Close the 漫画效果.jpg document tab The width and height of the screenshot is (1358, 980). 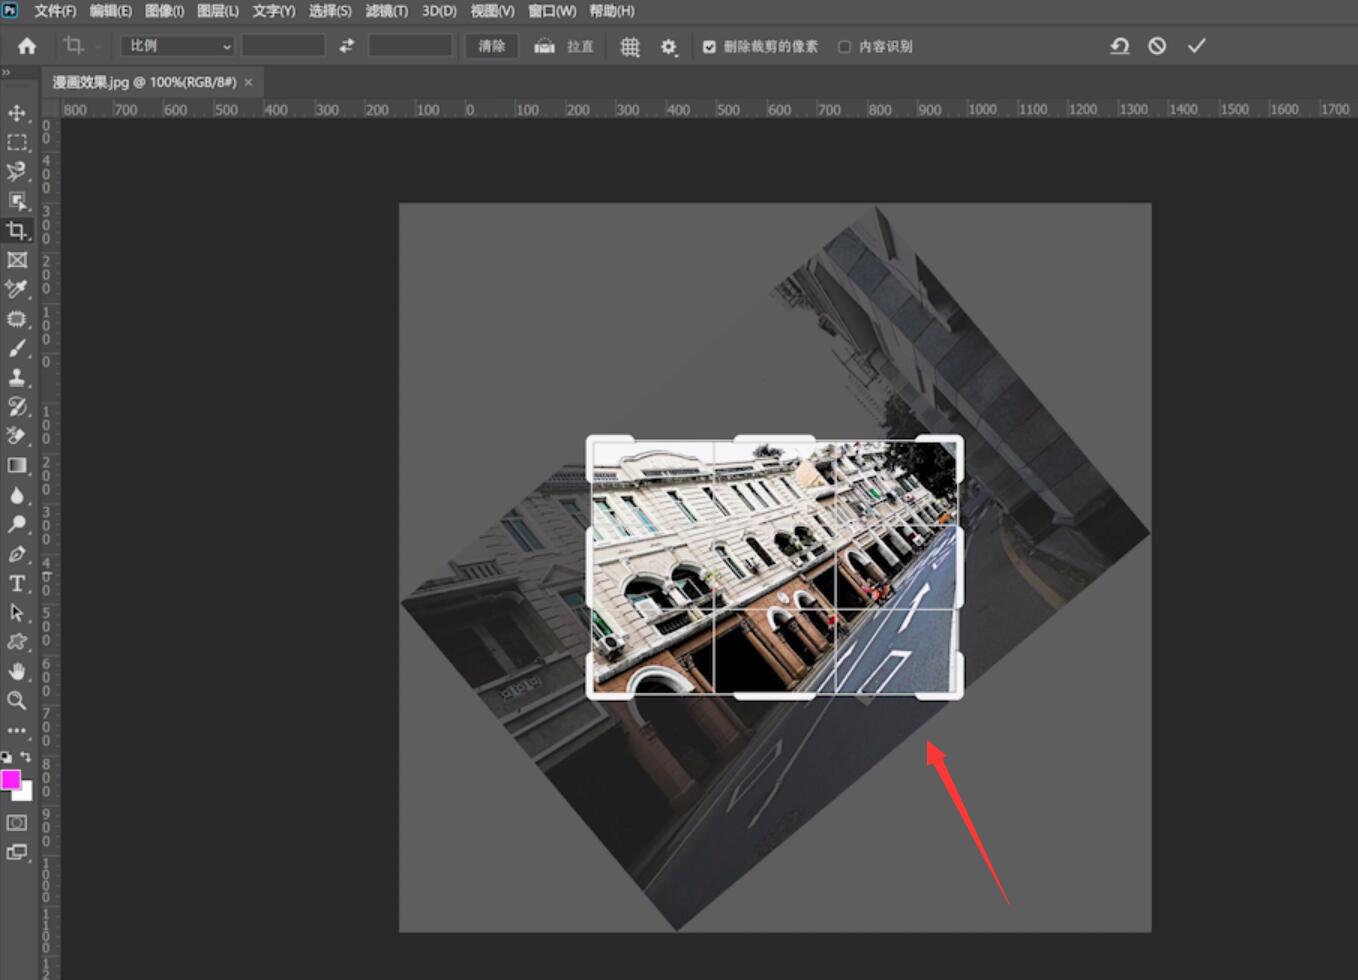[249, 82]
